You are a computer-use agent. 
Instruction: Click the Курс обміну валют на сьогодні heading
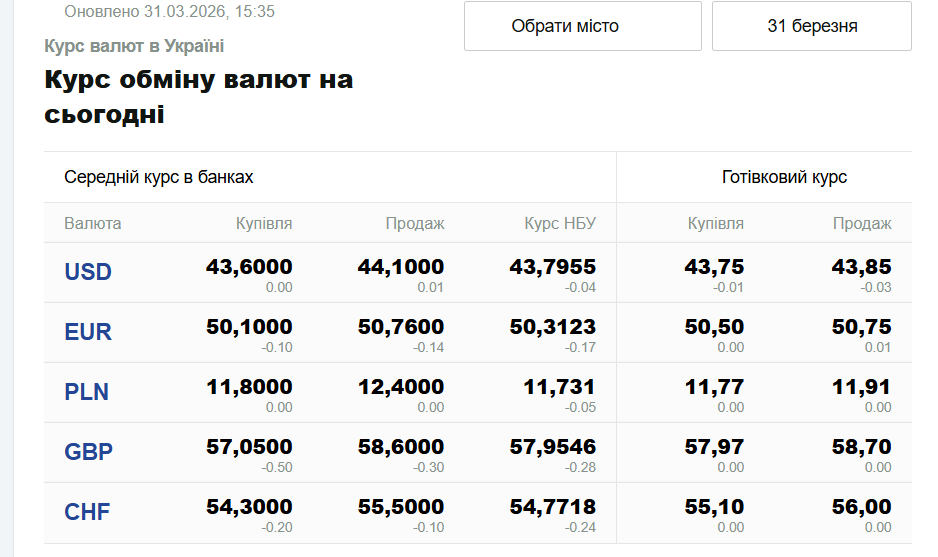(198, 97)
